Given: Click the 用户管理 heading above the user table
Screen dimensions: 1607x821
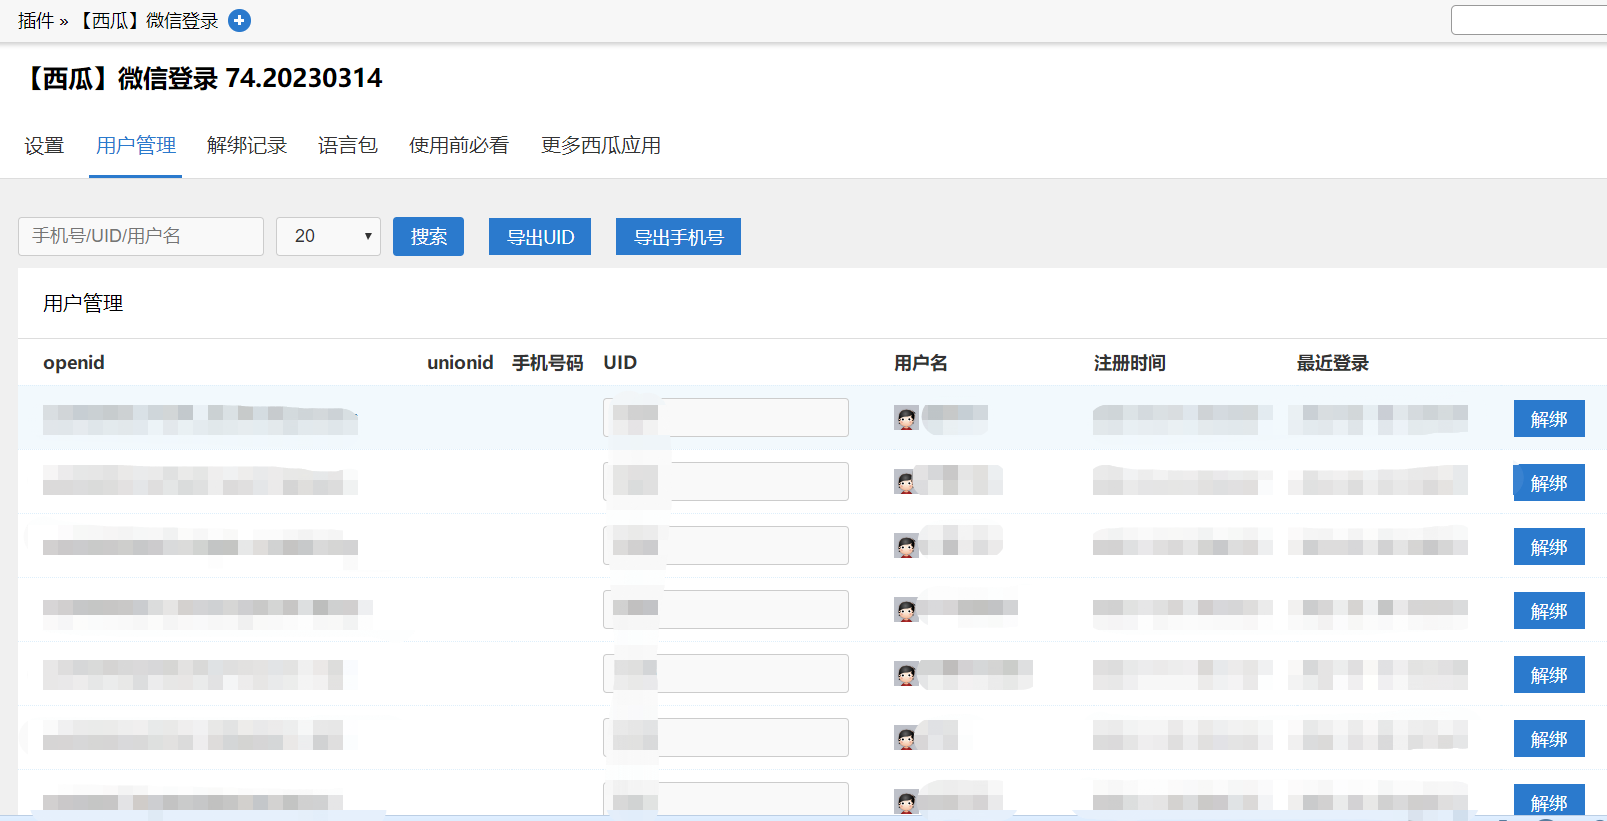Looking at the screenshot, I should (83, 303).
